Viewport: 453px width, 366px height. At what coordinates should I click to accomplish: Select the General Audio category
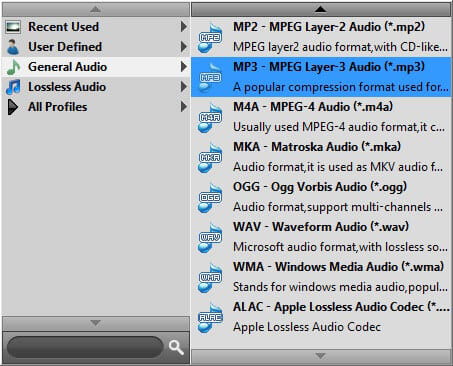[96, 67]
